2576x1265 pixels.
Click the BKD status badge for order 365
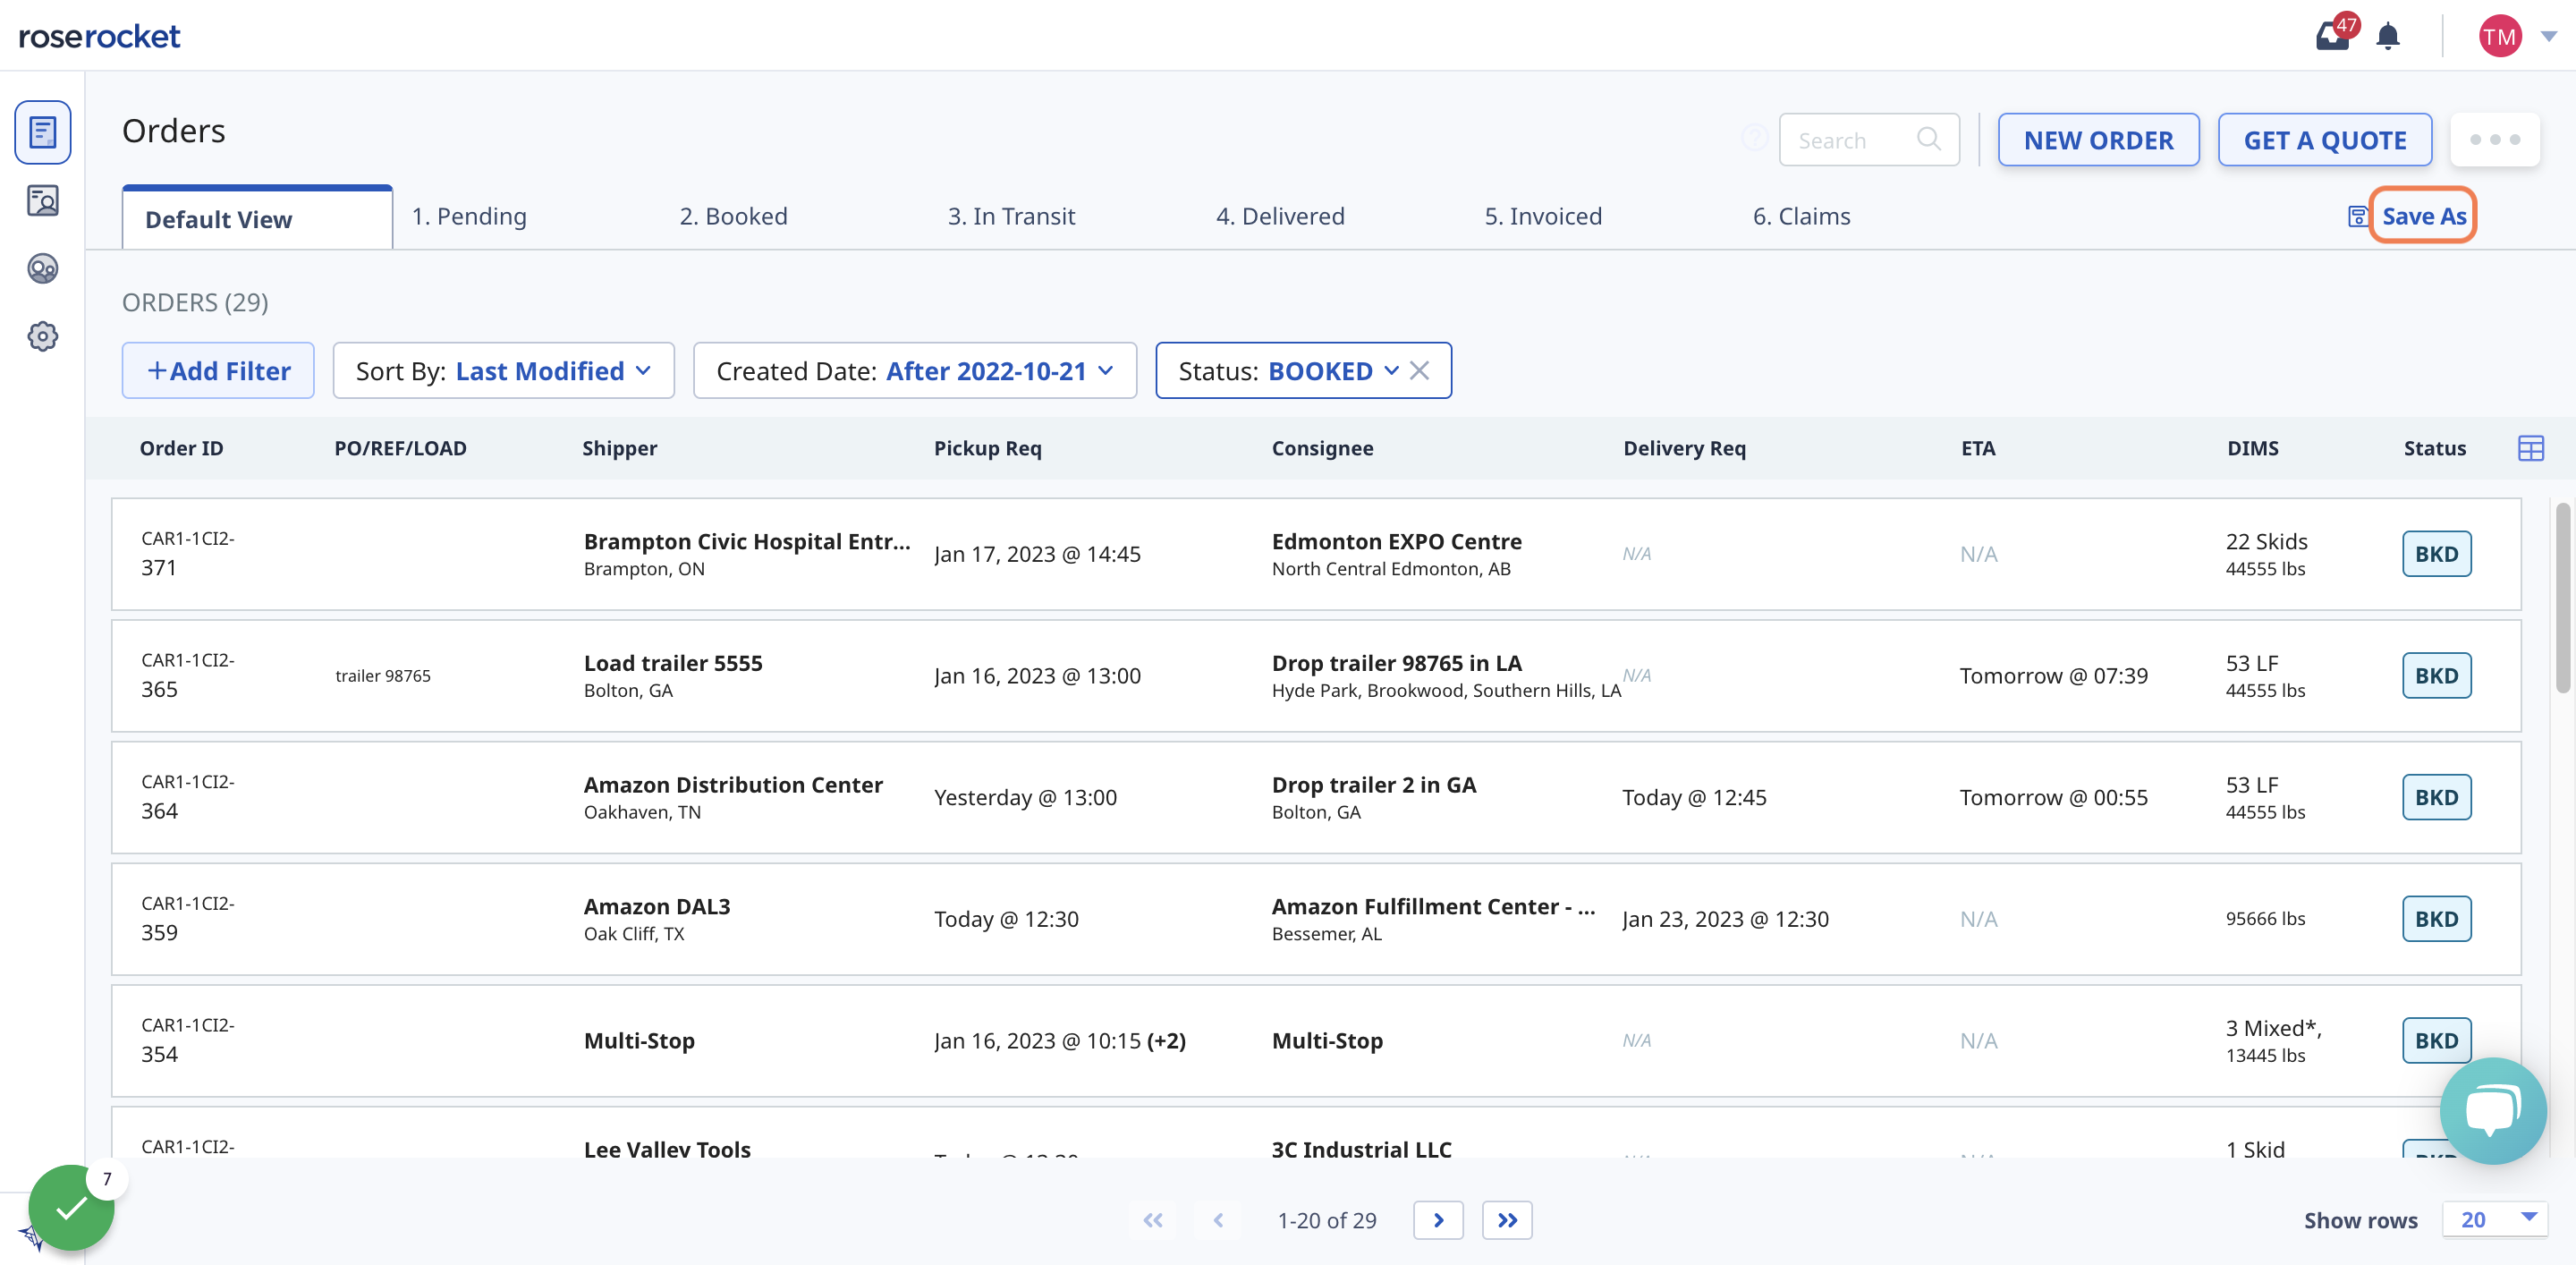[2436, 676]
